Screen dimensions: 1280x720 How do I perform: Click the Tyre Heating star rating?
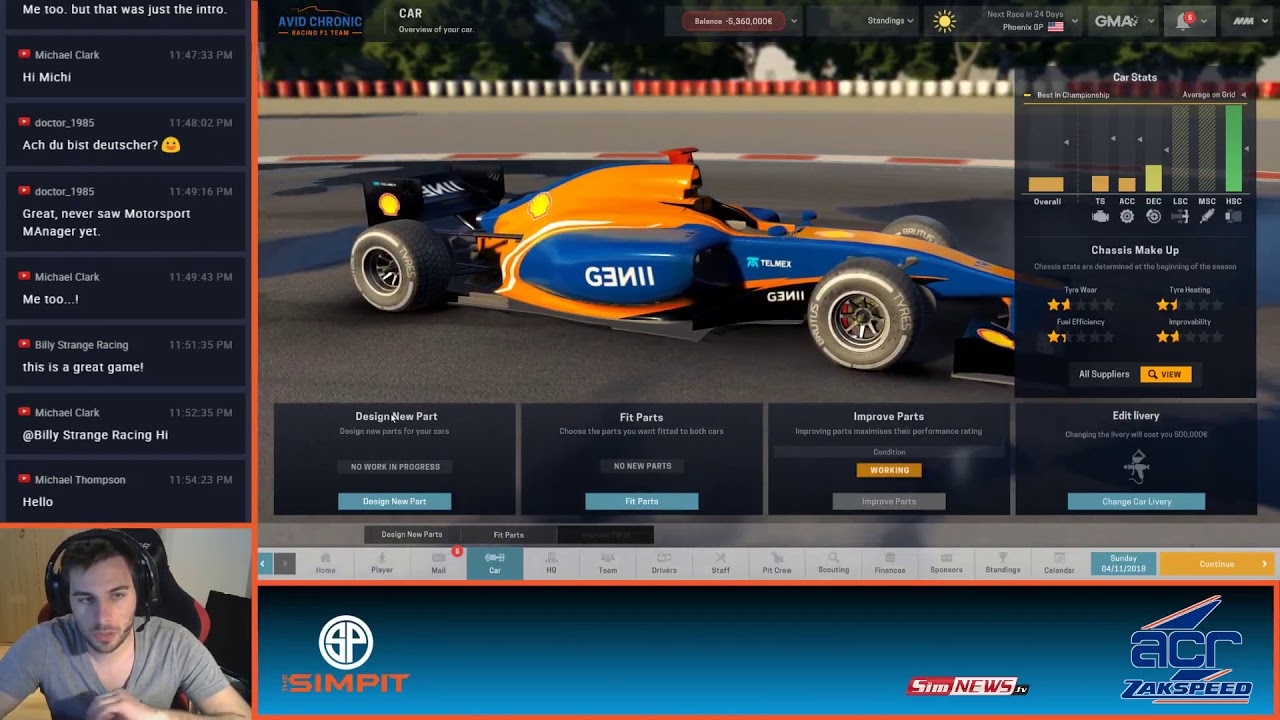(1189, 305)
